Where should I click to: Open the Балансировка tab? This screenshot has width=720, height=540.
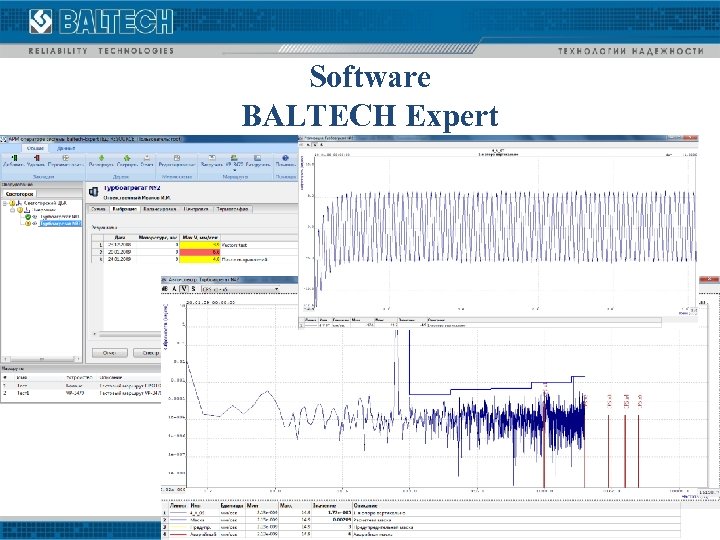point(159,209)
